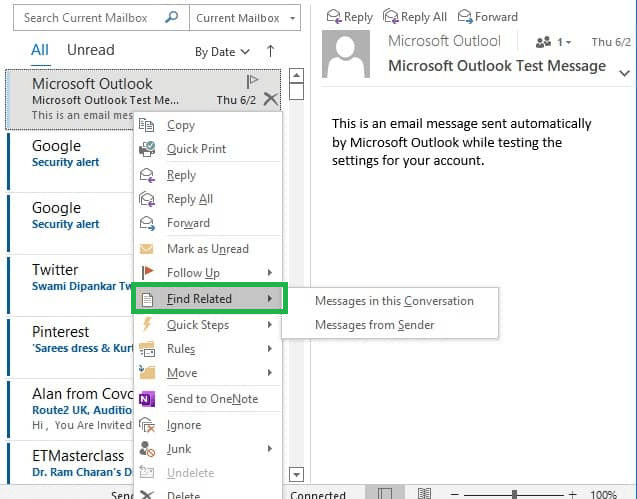The image size is (637, 499).
Task: Open the Alan from Covo email
Action: coord(70,410)
